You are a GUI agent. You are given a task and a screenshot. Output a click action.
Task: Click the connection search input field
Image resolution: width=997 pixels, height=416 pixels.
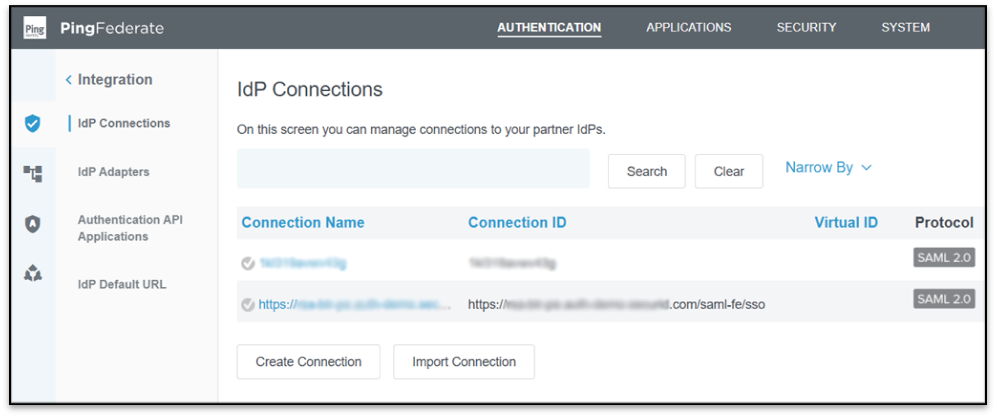413,169
